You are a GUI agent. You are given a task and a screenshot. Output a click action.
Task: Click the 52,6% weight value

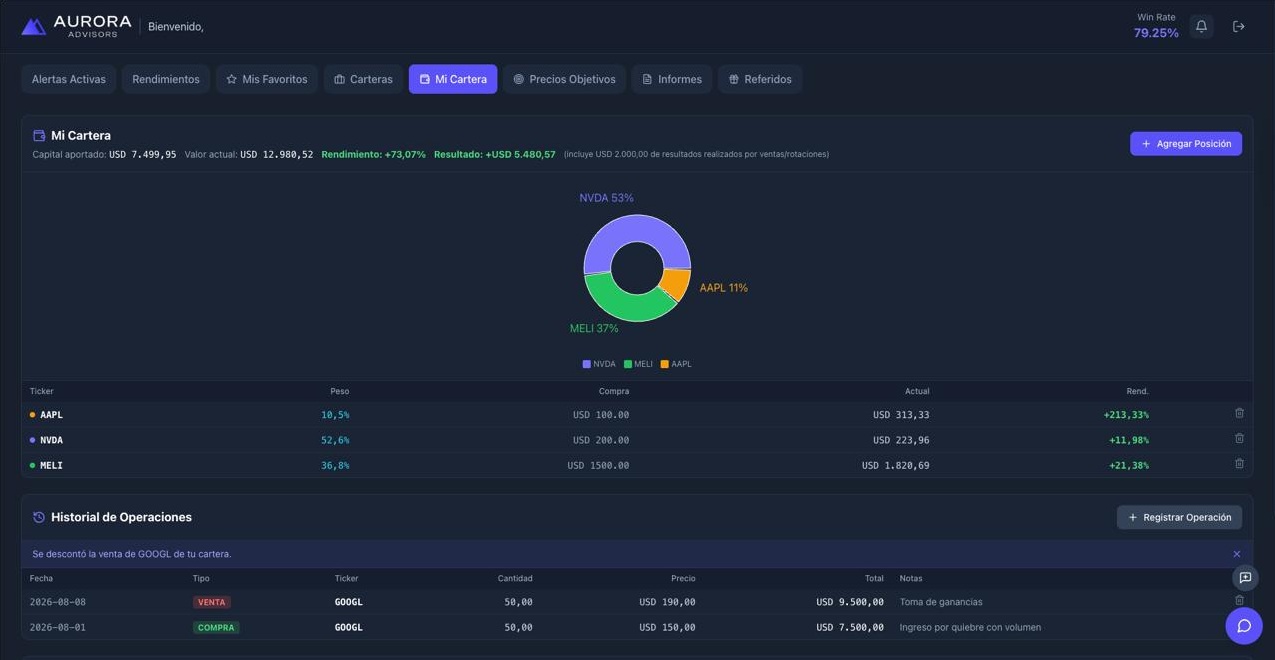[x=335, y=440]
